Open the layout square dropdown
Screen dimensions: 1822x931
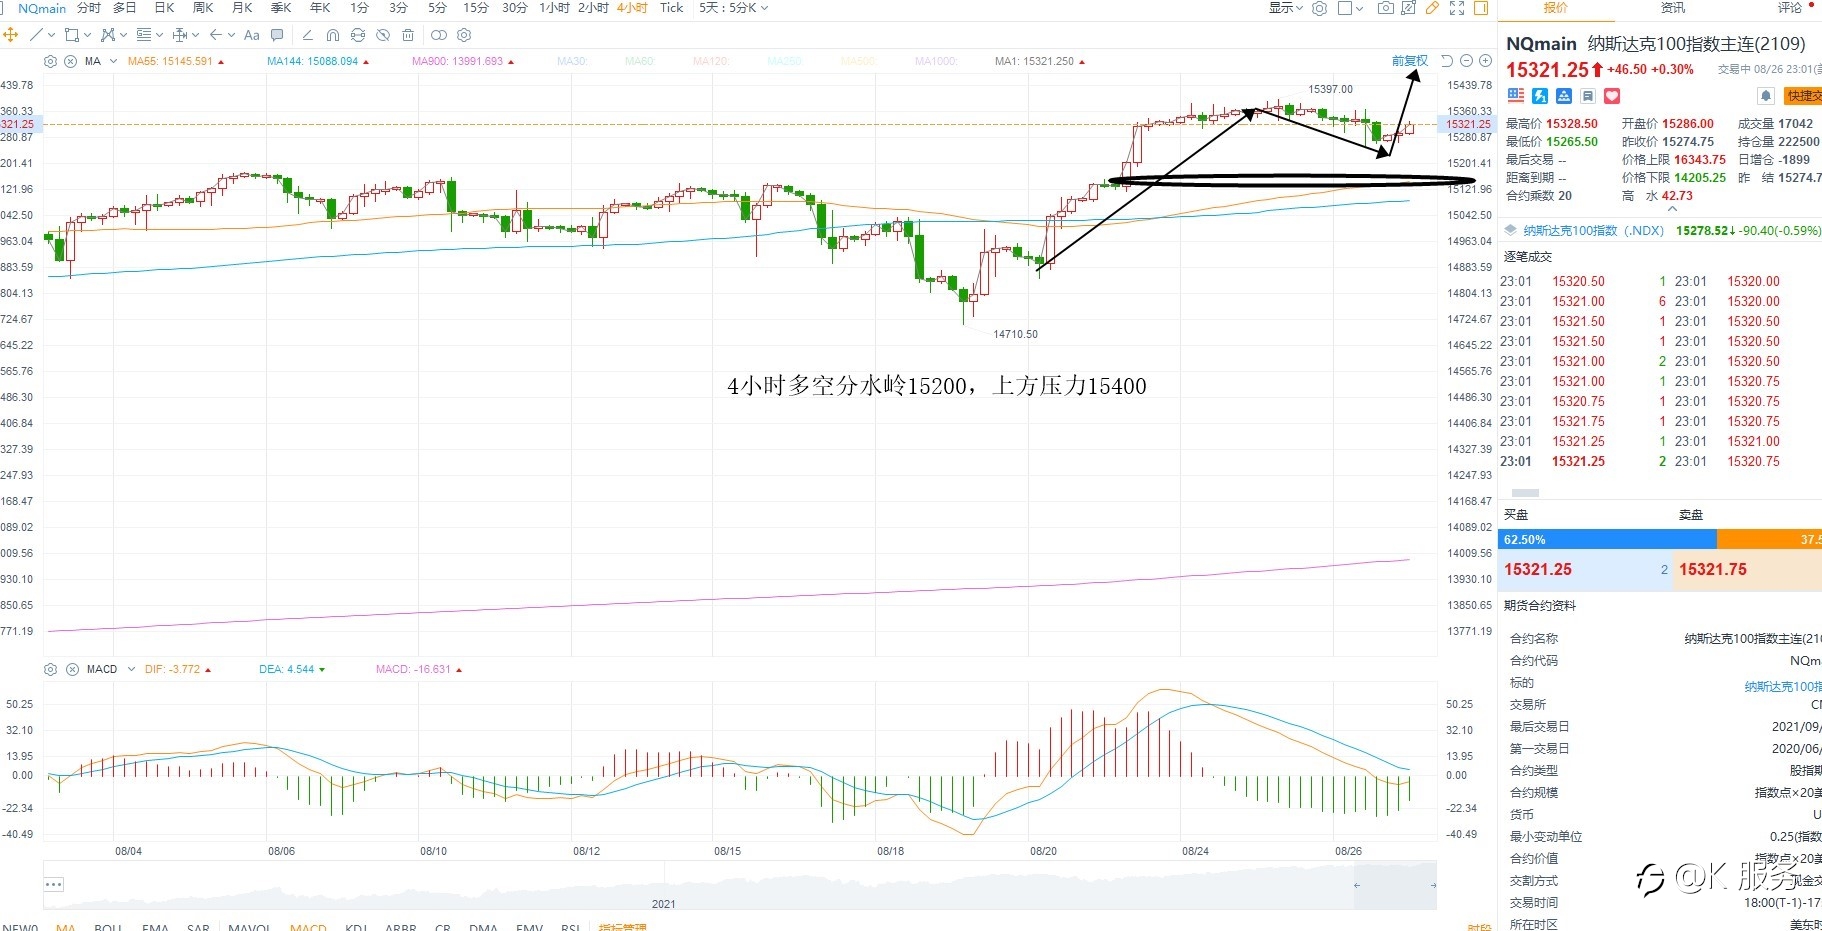(1351, 8)
